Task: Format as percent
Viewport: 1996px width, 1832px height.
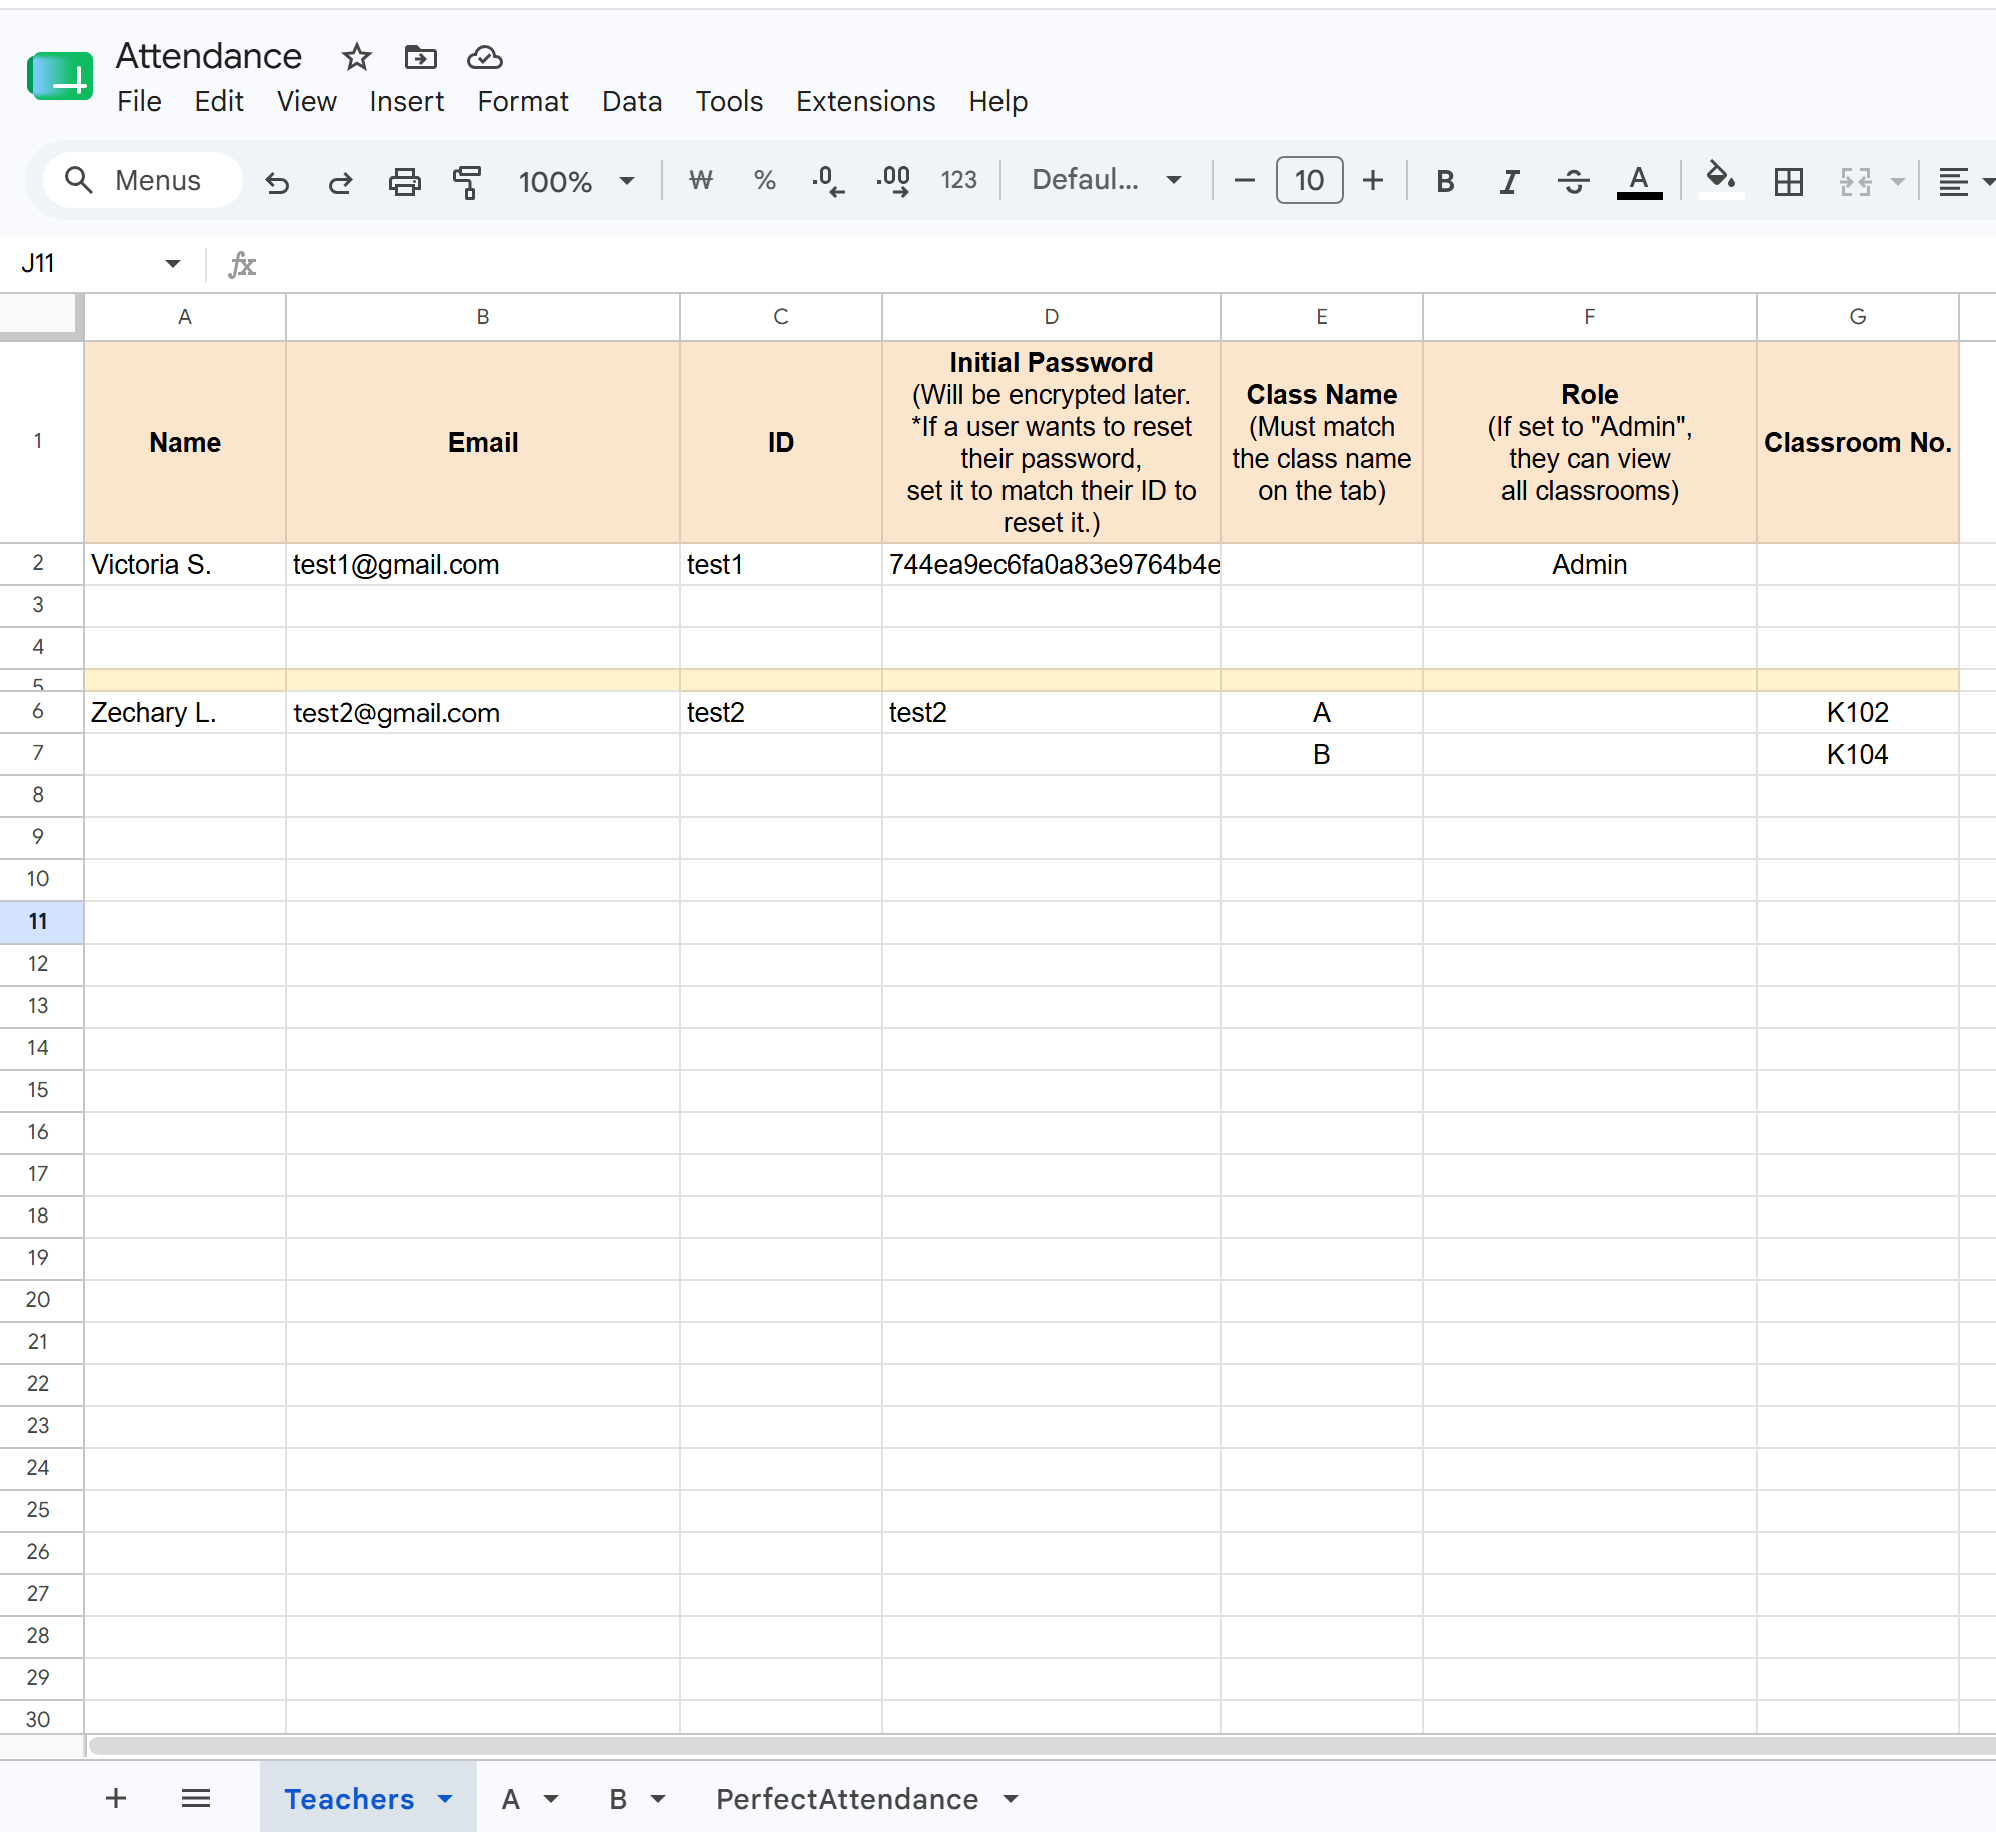Action: click(x=765, y=180)
